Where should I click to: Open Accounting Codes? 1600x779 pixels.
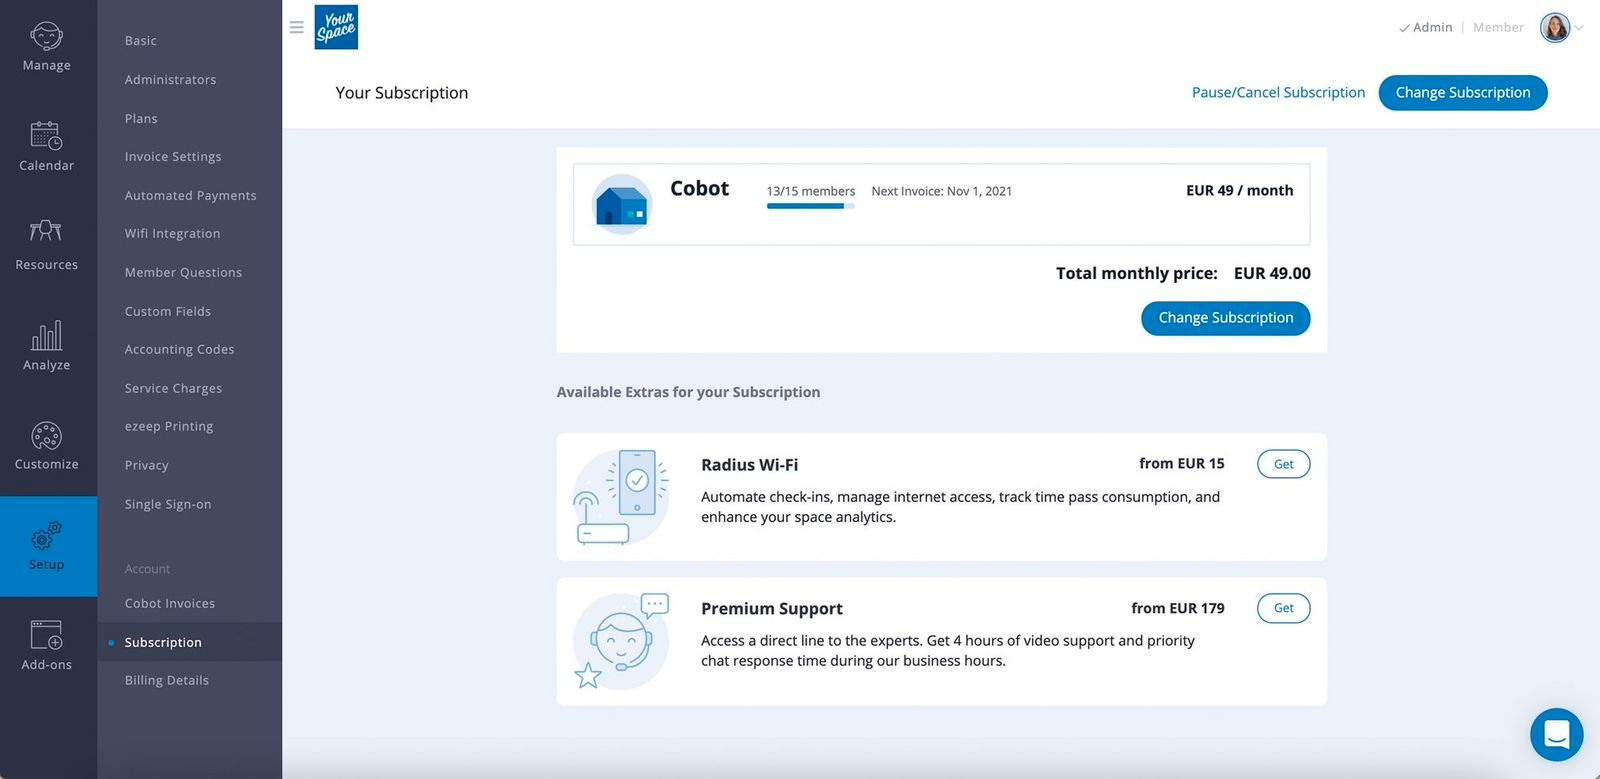pos(179,350)
